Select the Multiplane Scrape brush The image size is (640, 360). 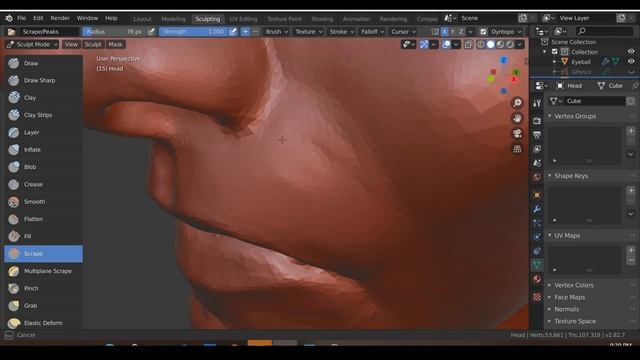(43, 271)
